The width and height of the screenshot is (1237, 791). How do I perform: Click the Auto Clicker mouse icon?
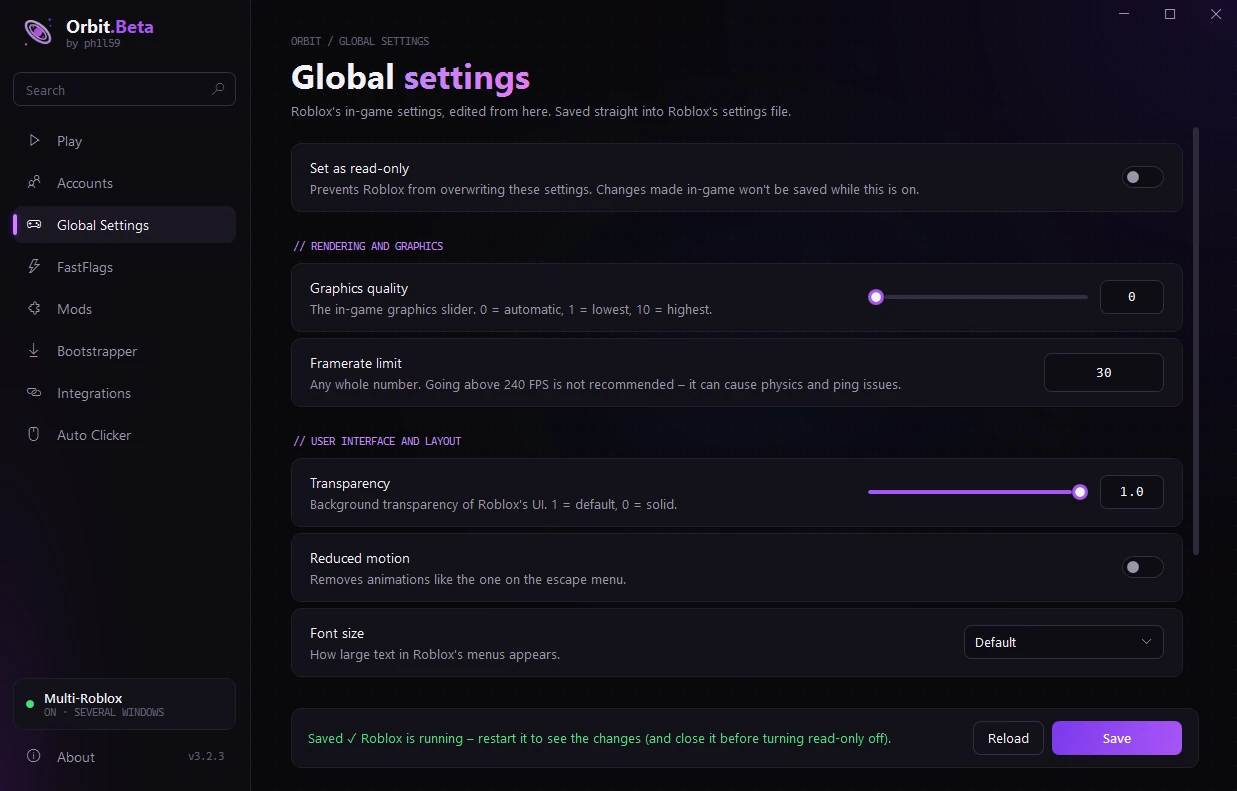pos(34,435)
